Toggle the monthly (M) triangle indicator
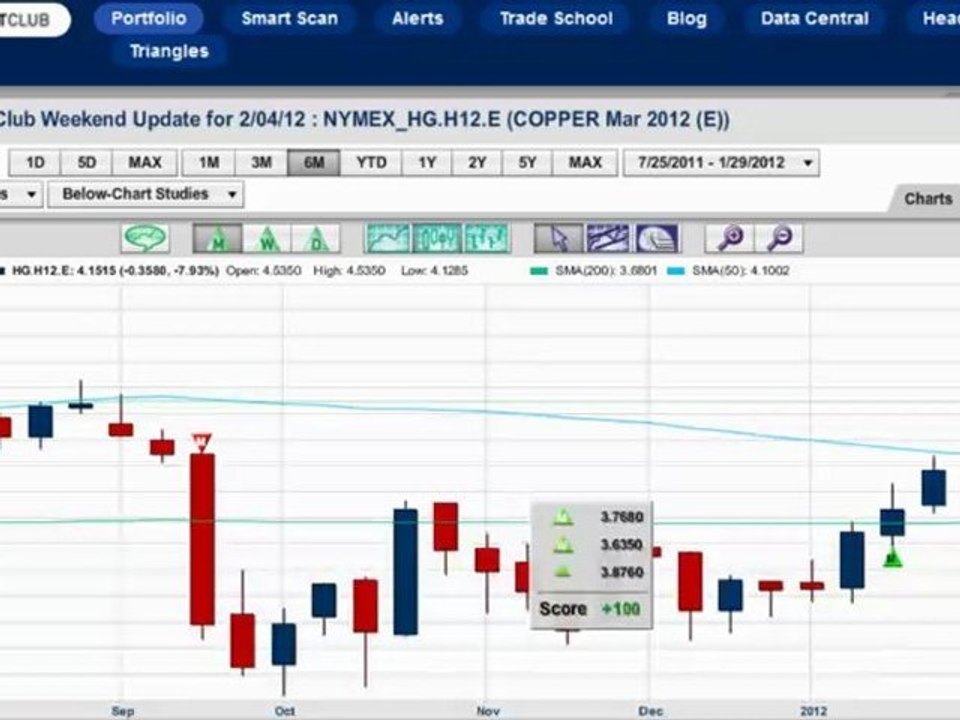The height and width of the screenshot is (720, 960). tap(217, 239)
